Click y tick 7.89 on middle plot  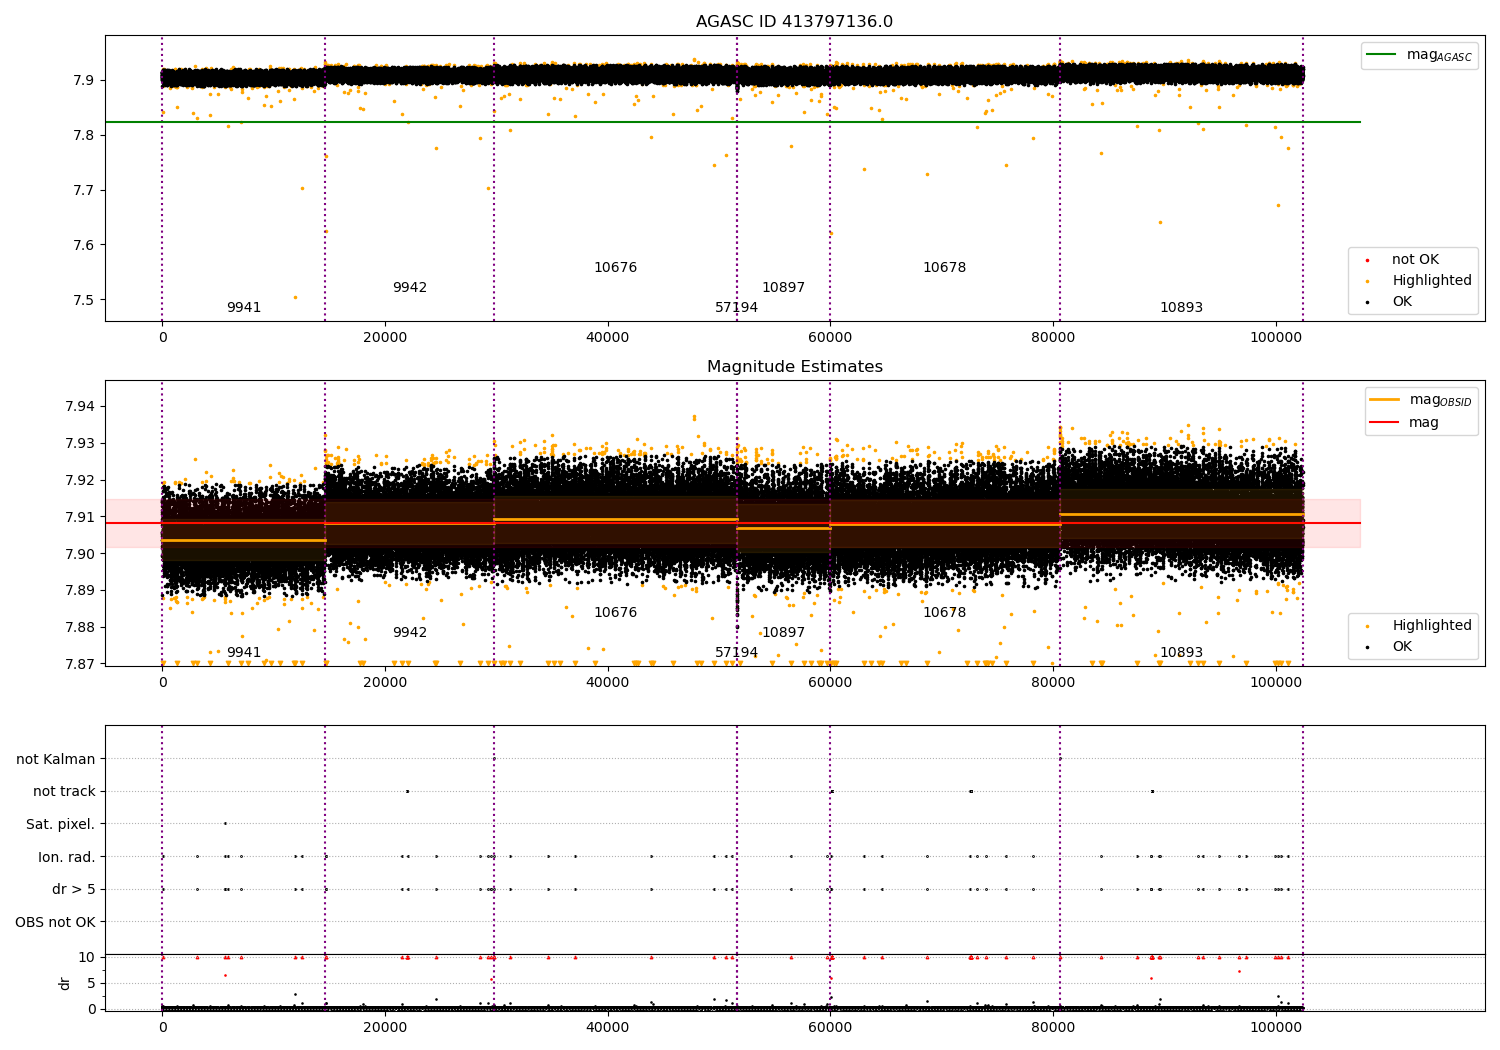coord(81,591)
